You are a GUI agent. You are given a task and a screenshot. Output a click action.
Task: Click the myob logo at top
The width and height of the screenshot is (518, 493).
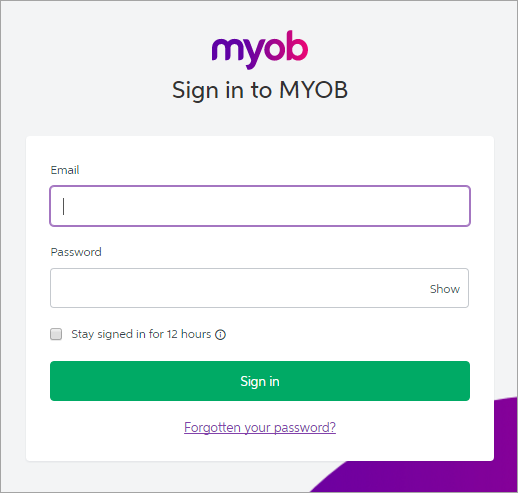260,49
